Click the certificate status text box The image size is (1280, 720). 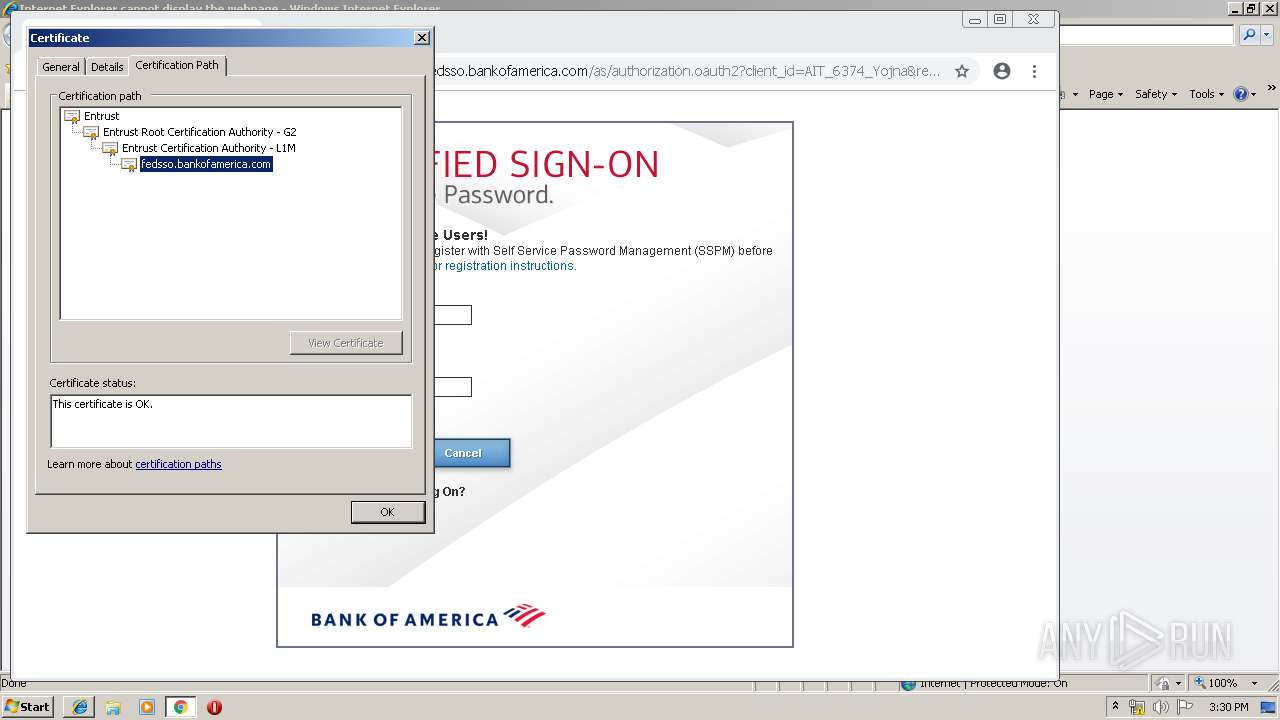coord(231,421)
